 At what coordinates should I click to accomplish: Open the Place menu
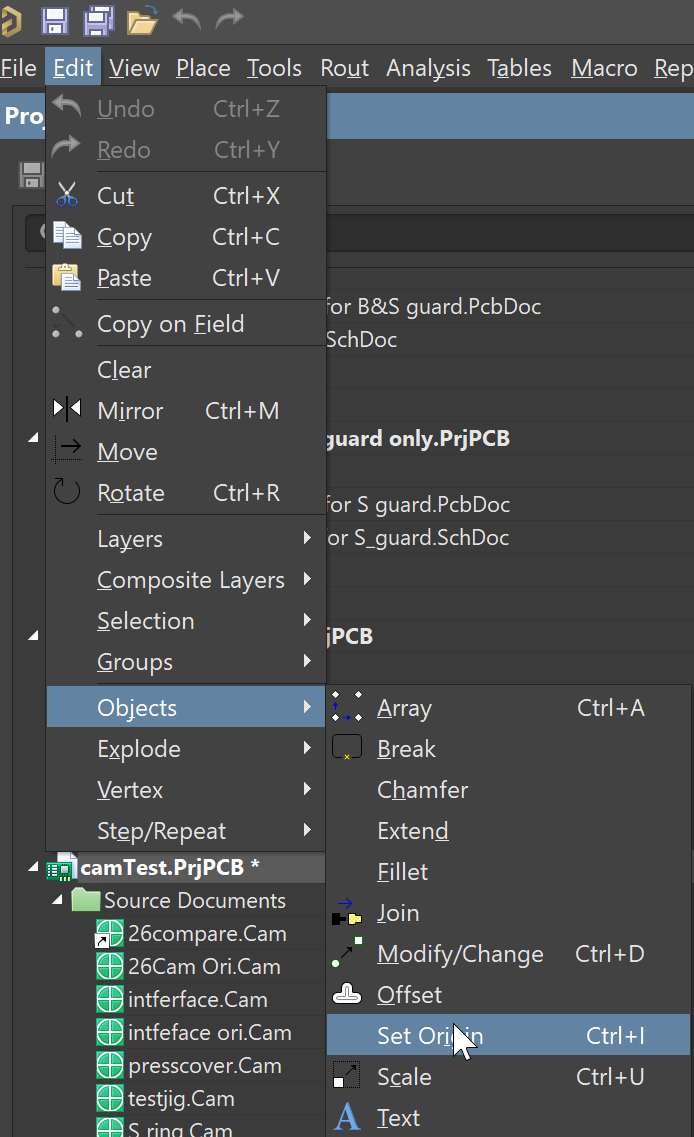[203, 68]
